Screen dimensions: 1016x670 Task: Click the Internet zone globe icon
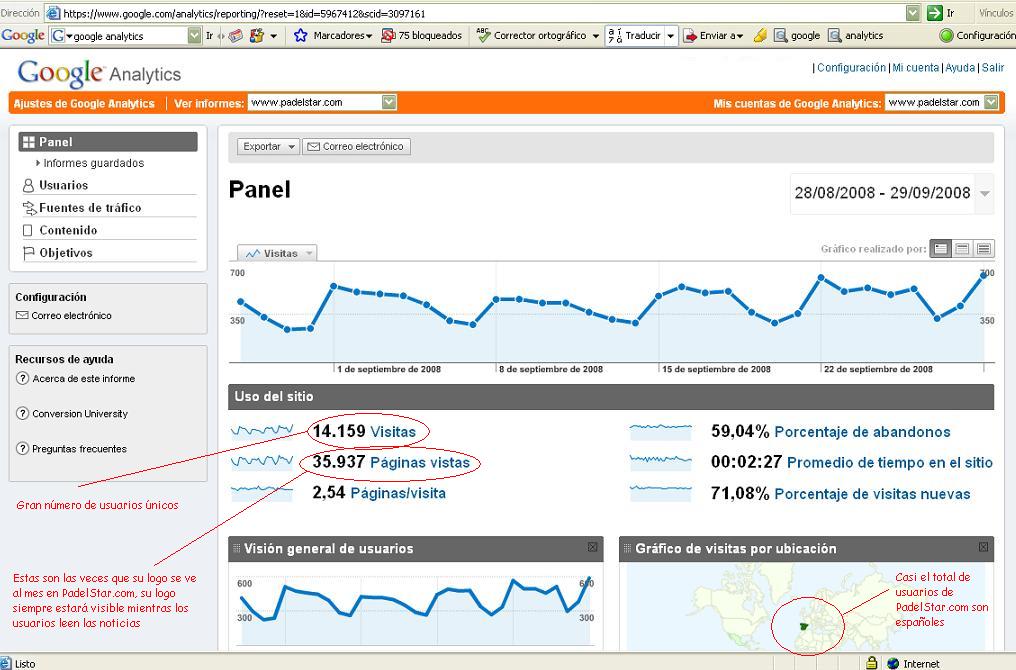893,664
